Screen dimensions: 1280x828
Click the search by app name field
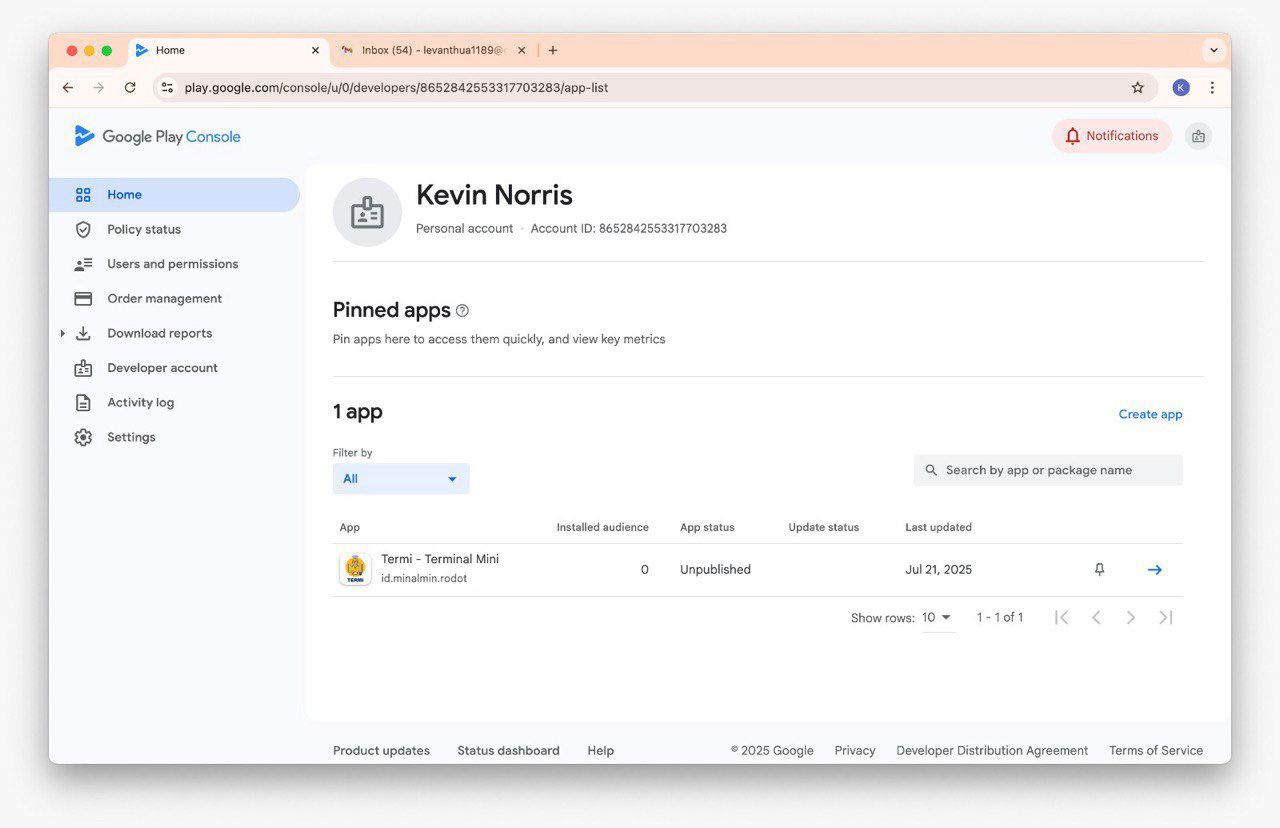point(1048,470)
